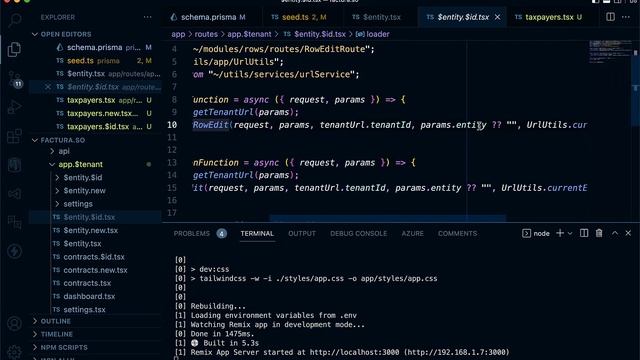Close $entity.$id.tsx in Open Editors list
640x360 pixels.
(48, 87)
